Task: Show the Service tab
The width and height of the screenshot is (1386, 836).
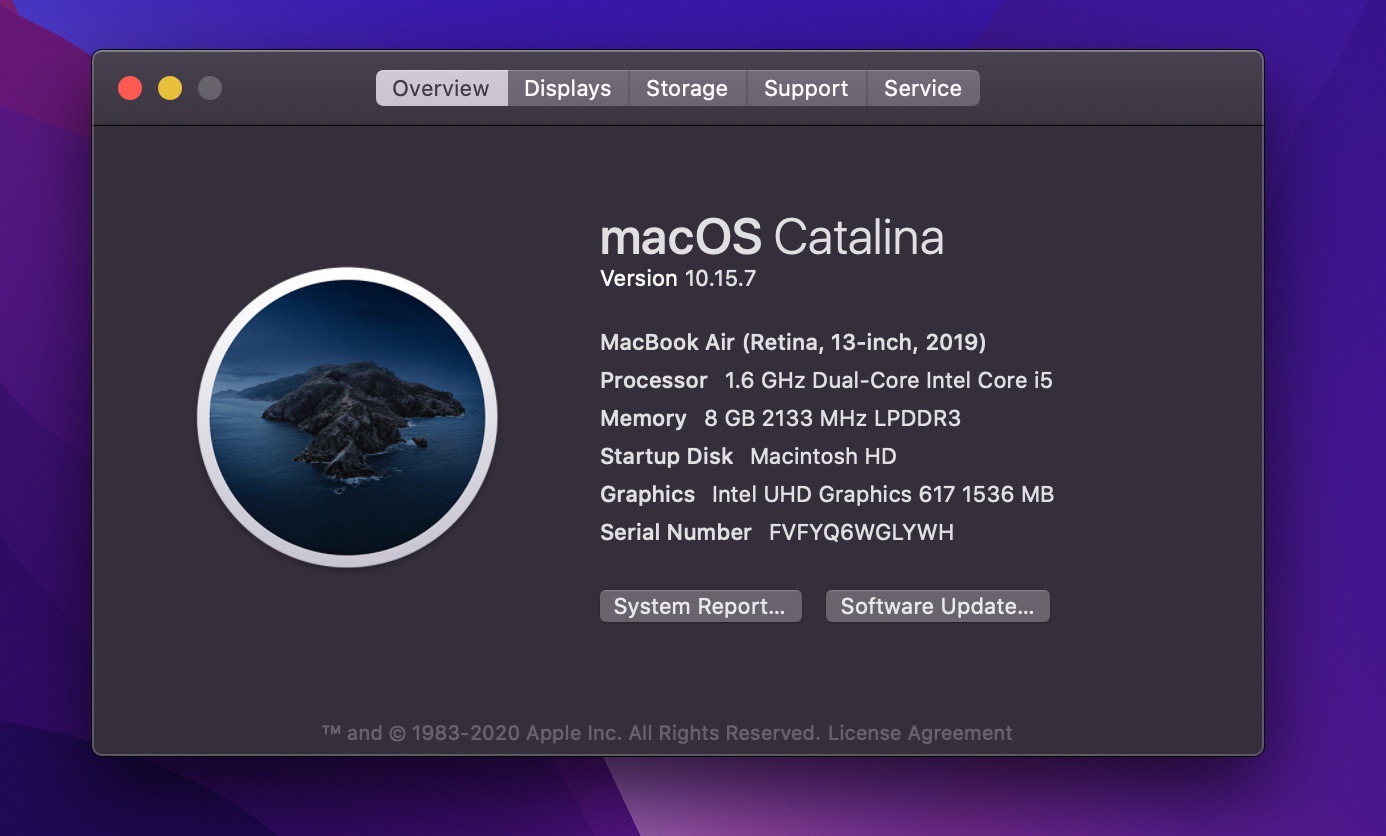Action: click(922, 88)
